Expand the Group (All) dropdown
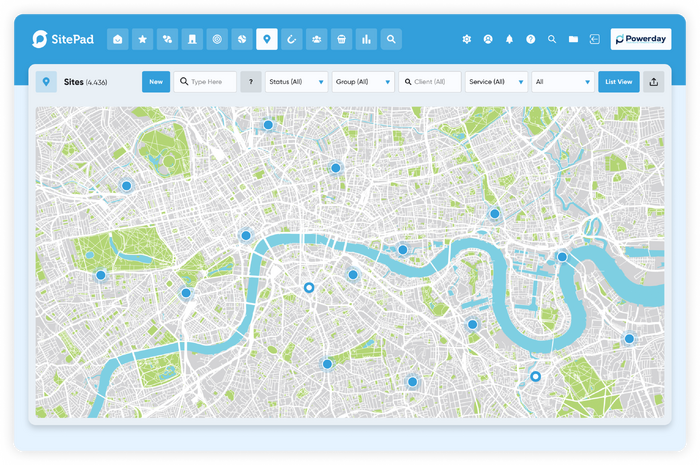The height and width of the screenshot is (465, 700). tap(362, 82)
